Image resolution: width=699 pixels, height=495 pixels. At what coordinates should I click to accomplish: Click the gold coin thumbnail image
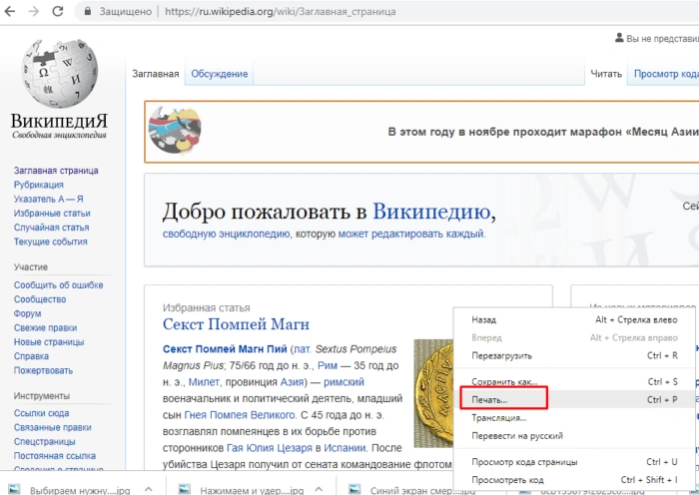coord(433,393)
